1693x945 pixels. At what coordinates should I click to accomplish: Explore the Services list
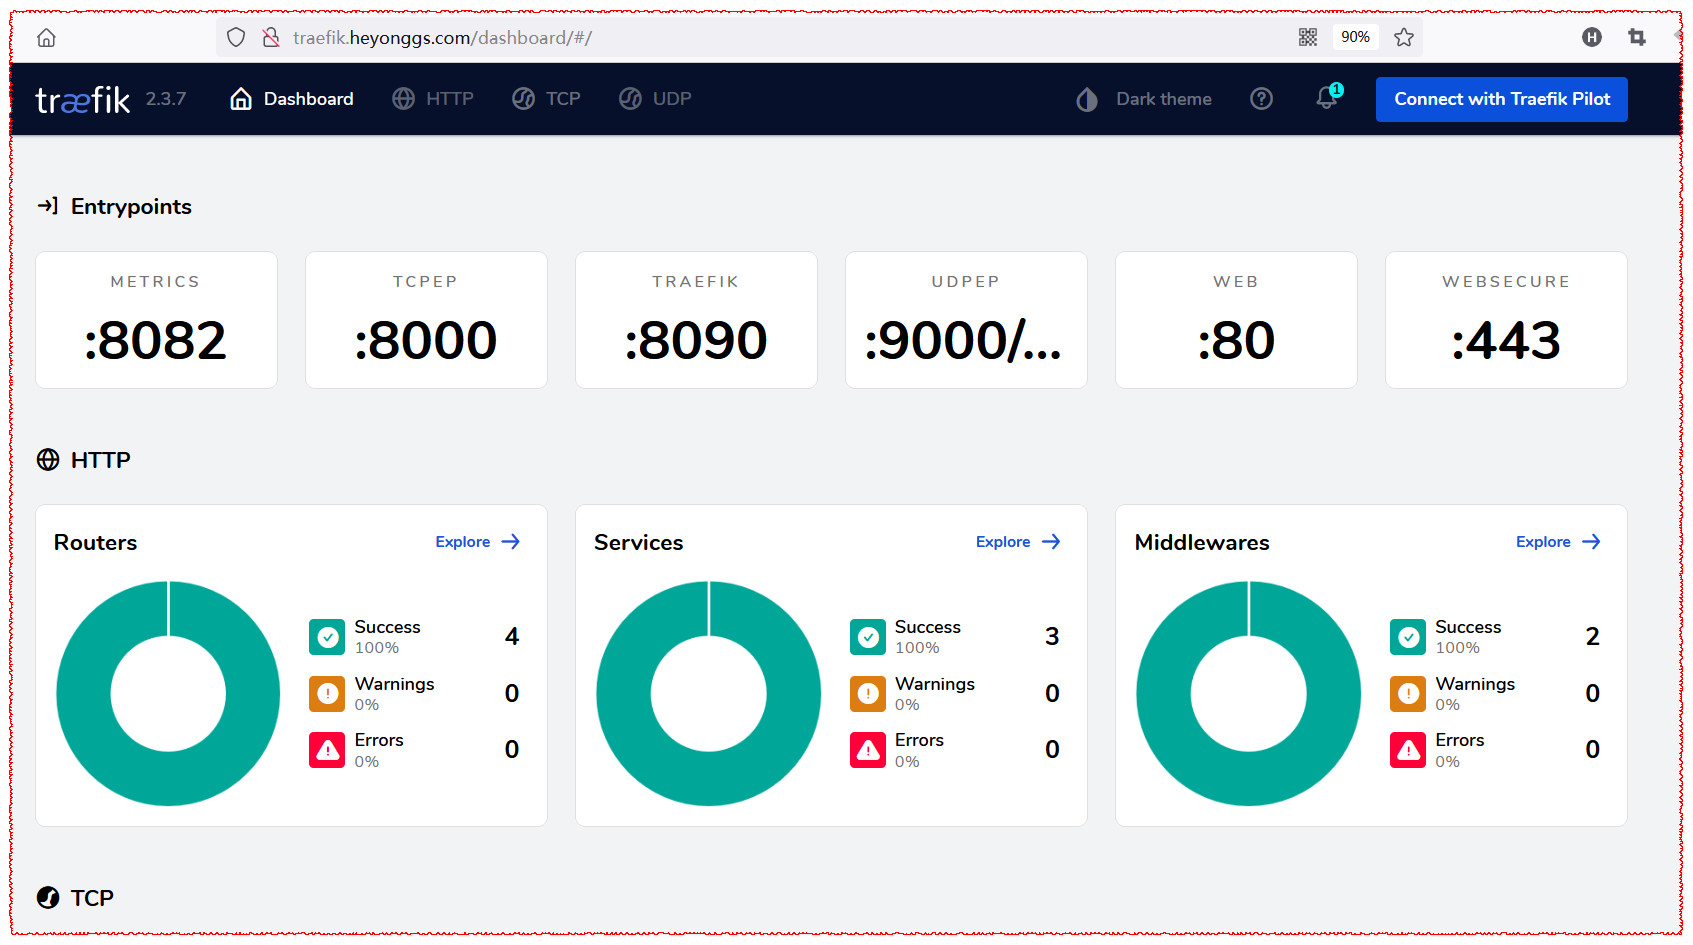[1018, 542]
